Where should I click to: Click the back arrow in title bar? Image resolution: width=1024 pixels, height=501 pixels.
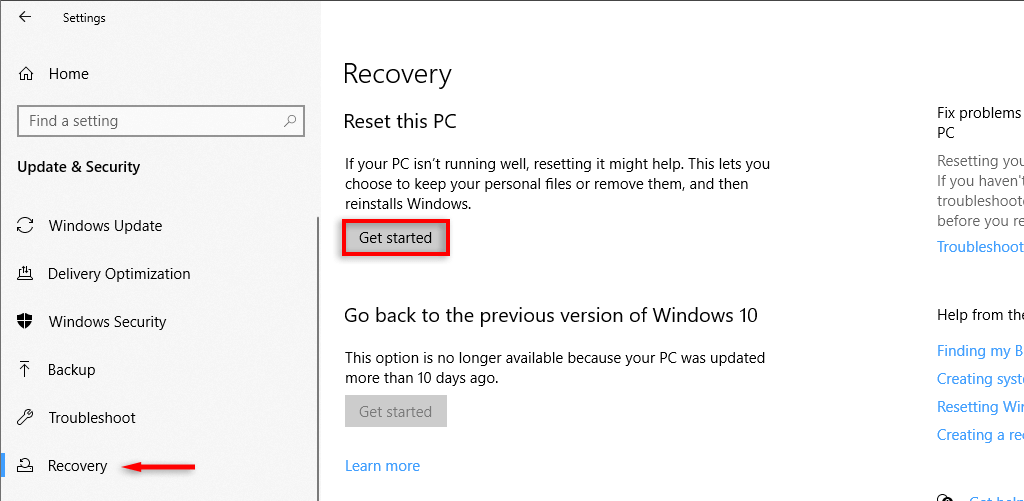[25, 17]
